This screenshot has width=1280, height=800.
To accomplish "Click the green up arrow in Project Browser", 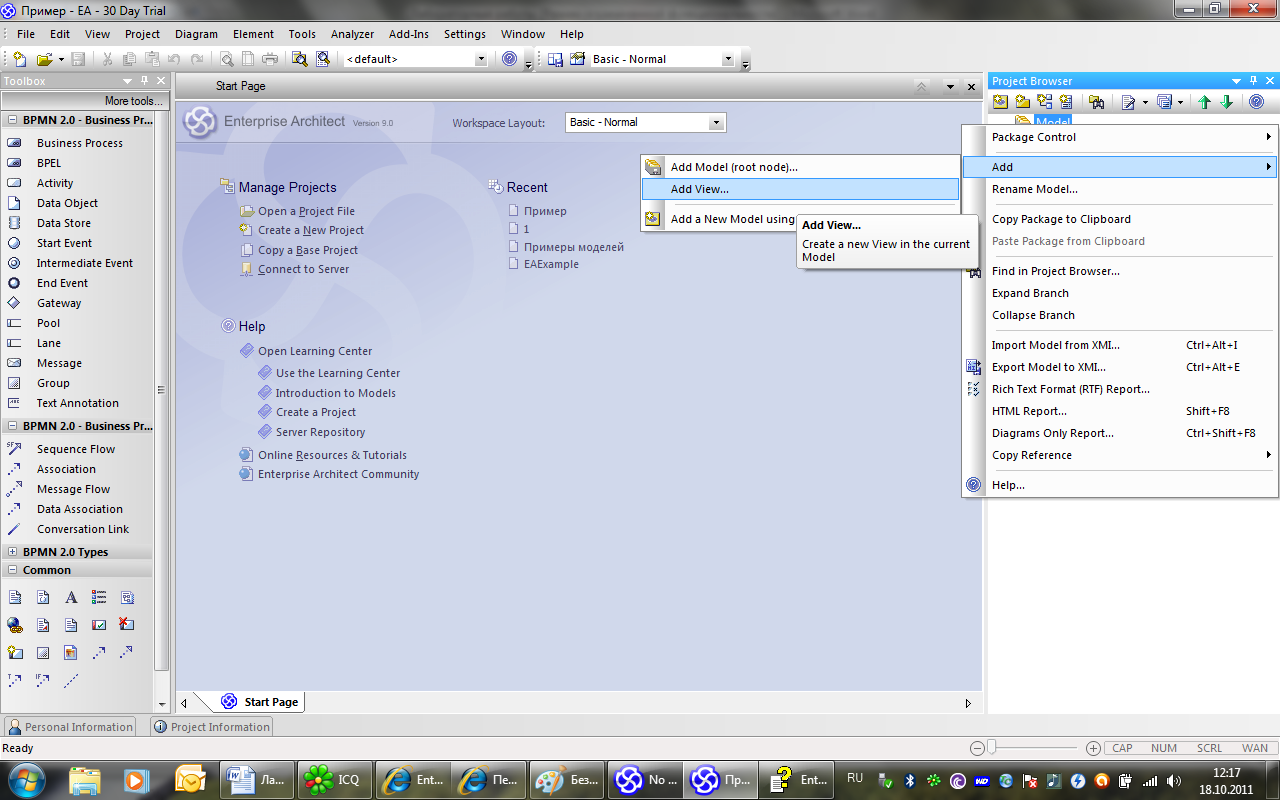I will (x=1204, y=102).
